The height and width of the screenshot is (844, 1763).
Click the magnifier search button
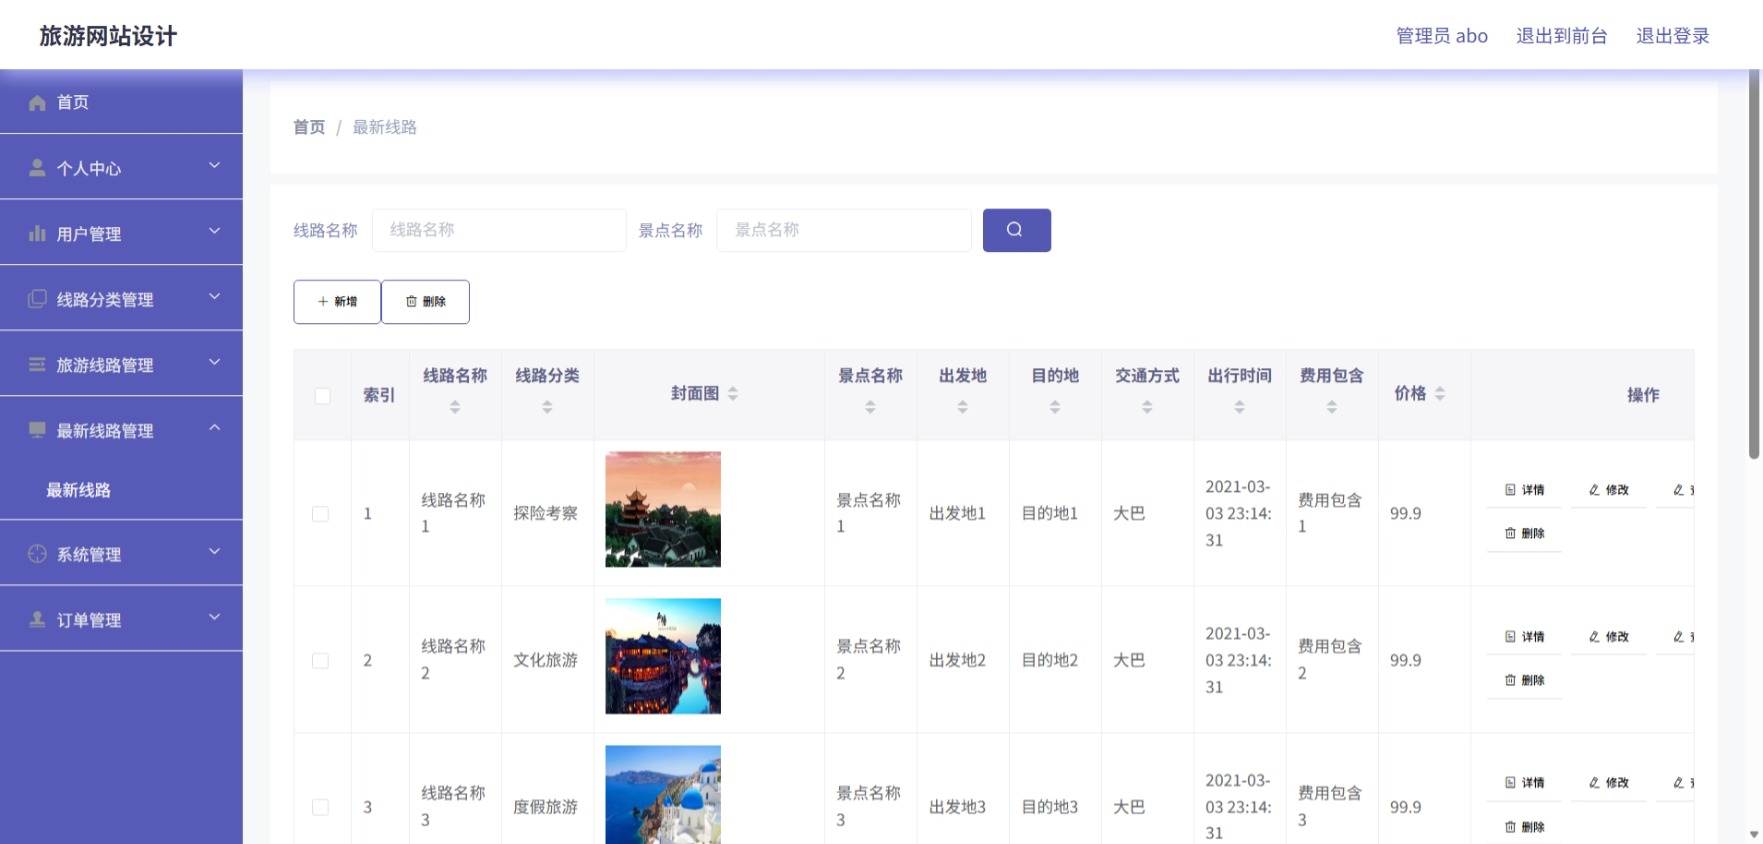tap(1016, 230)
